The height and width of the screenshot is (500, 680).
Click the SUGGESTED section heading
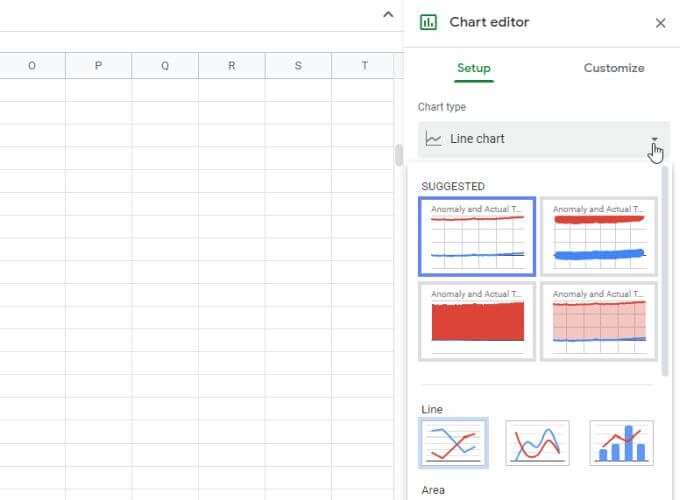pos(453,186)
